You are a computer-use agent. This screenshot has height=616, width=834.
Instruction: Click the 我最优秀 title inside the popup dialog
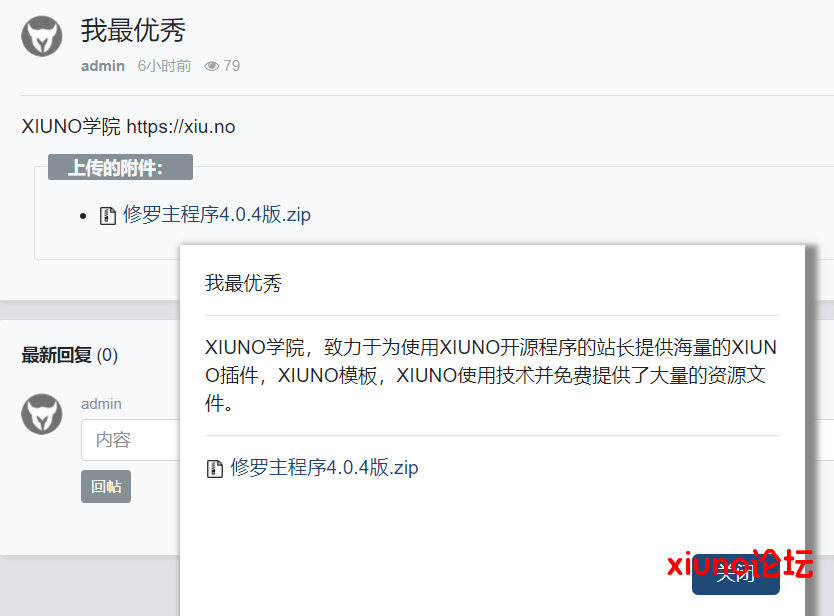[244, 283]
